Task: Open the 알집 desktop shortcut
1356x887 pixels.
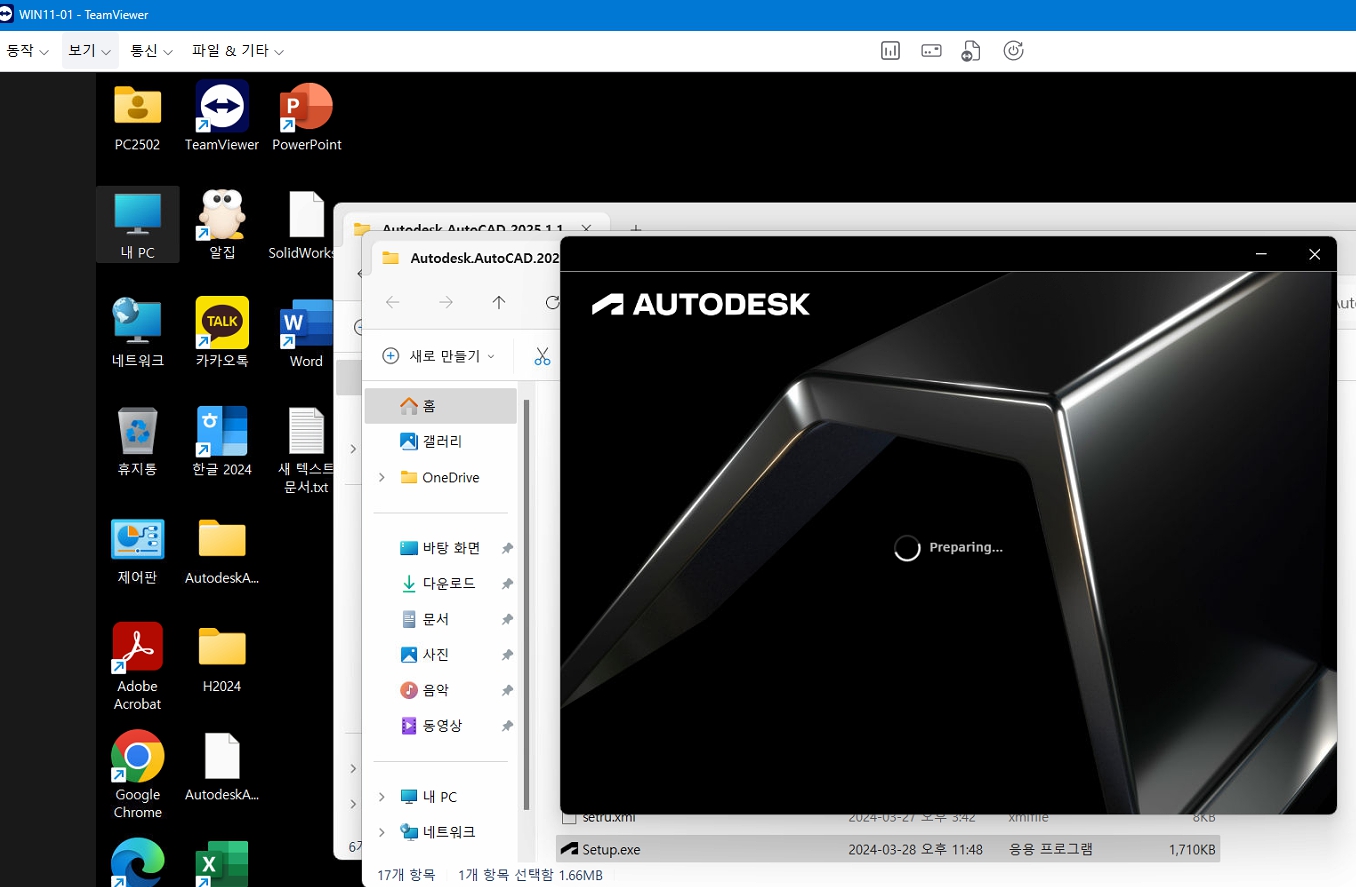Action: [x=221, y=224]
